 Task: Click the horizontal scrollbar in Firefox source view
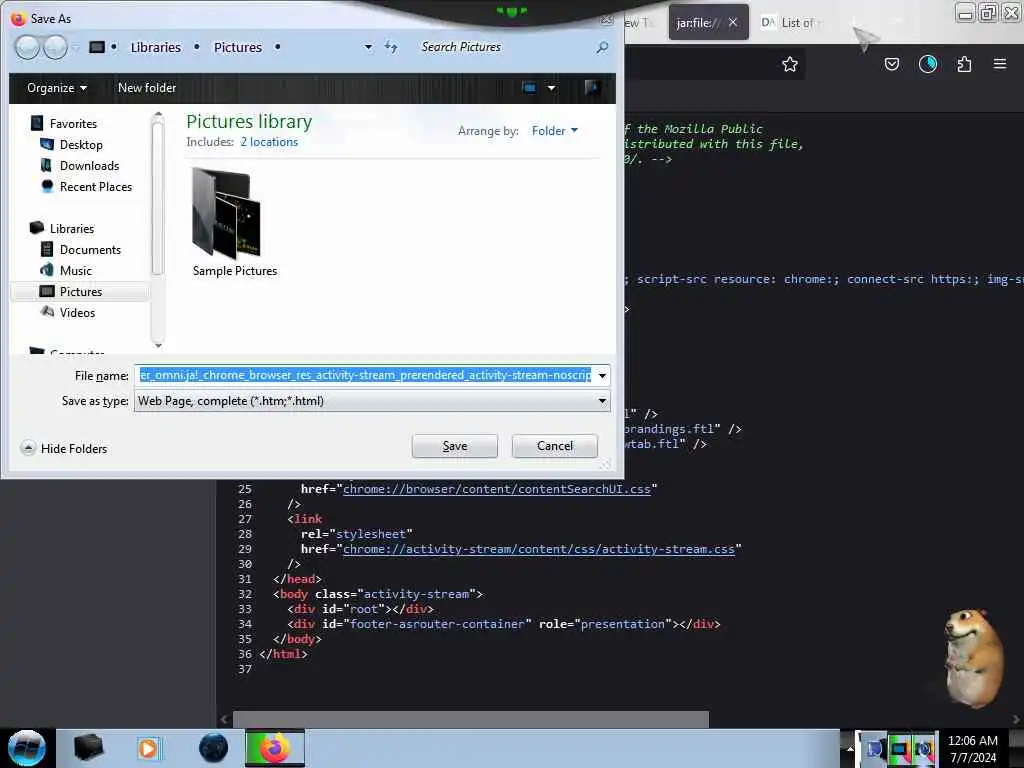point(470,719)
